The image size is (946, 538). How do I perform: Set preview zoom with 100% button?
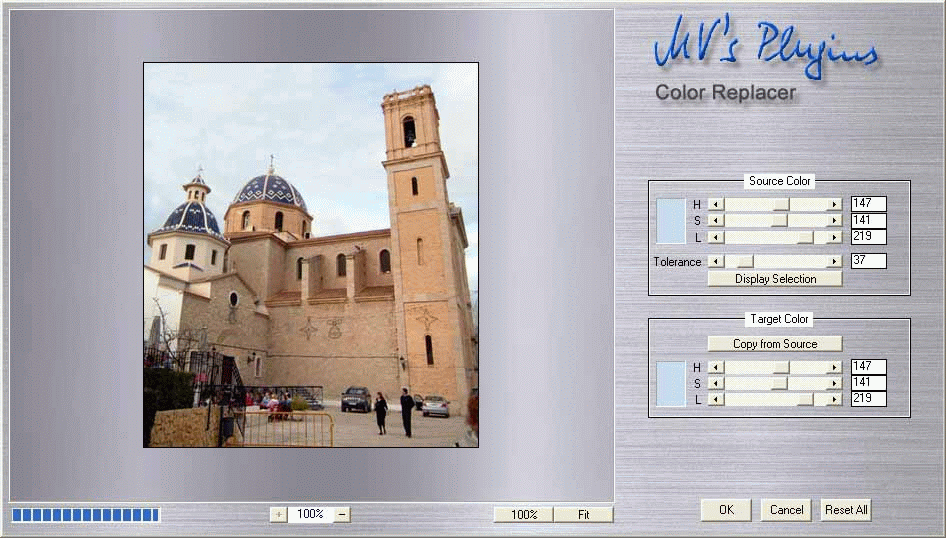[x=524, y=514]
